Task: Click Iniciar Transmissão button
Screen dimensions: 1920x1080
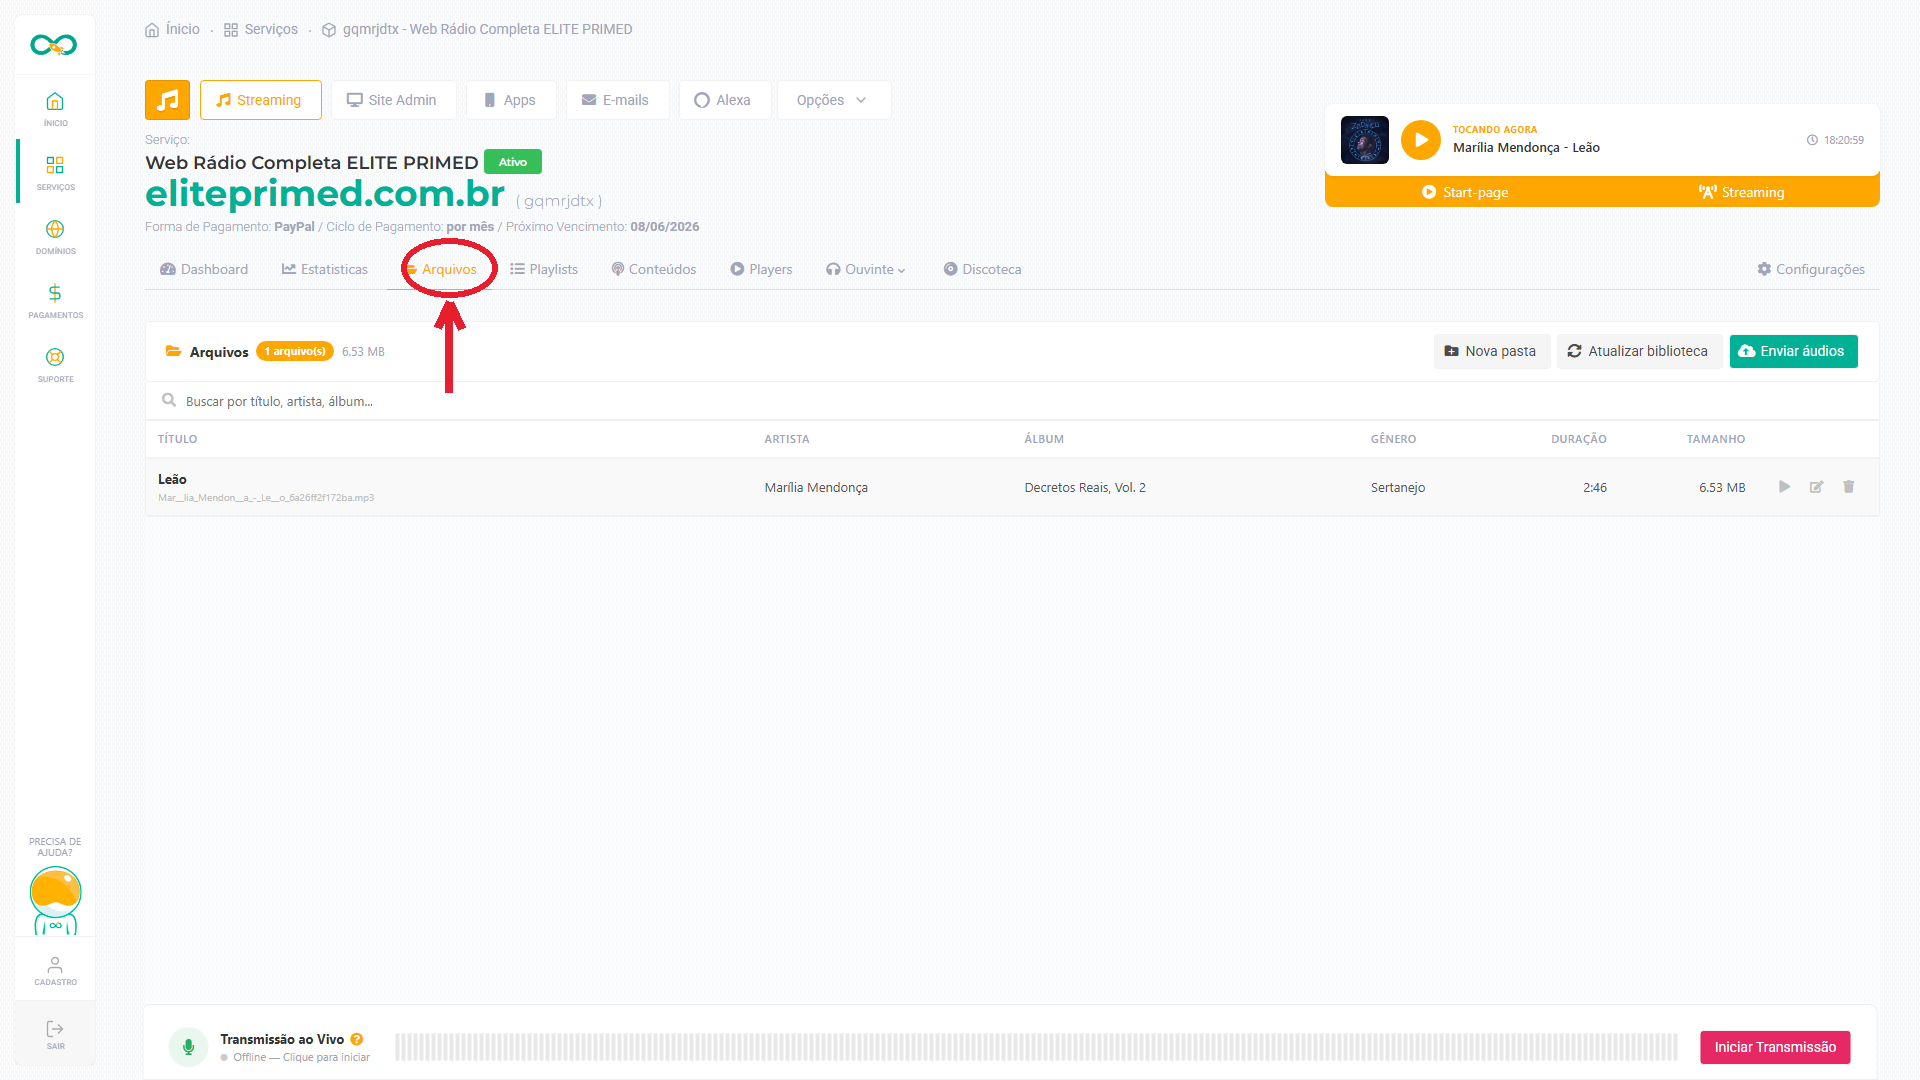Action: click(x=1775, y=1047)
